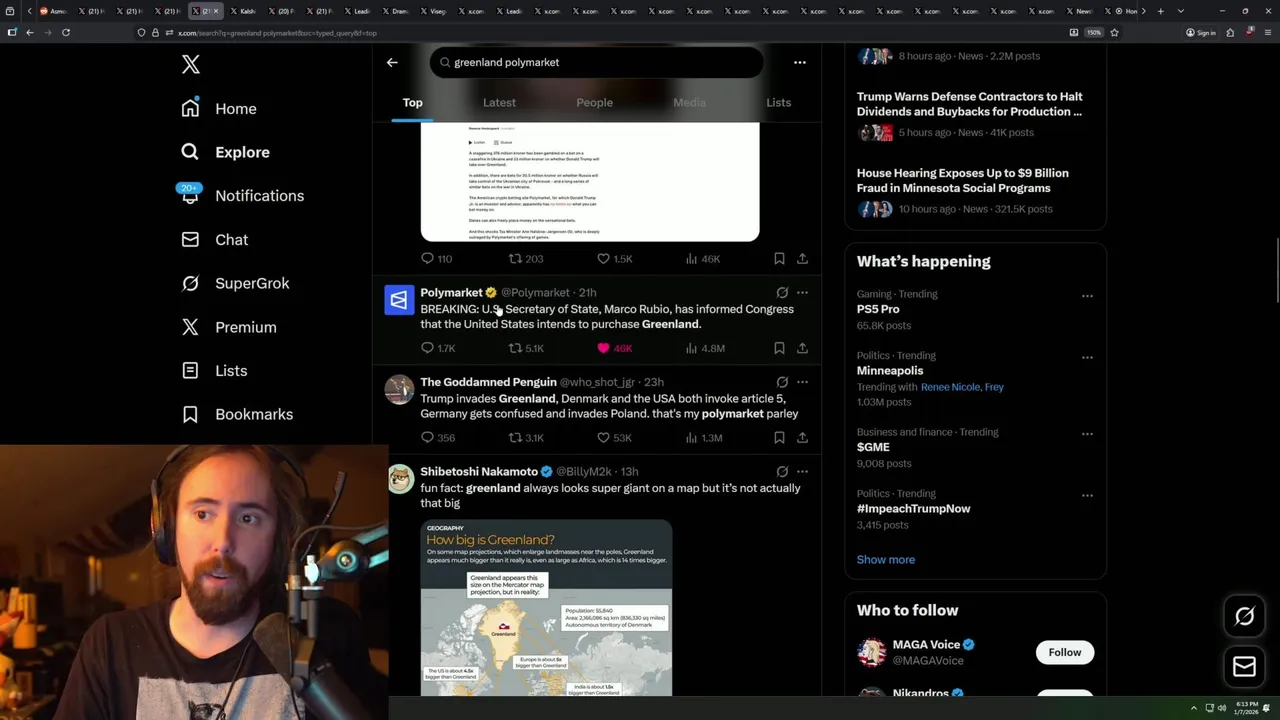
Task: Switch to the Media tab
Action: 689,102
